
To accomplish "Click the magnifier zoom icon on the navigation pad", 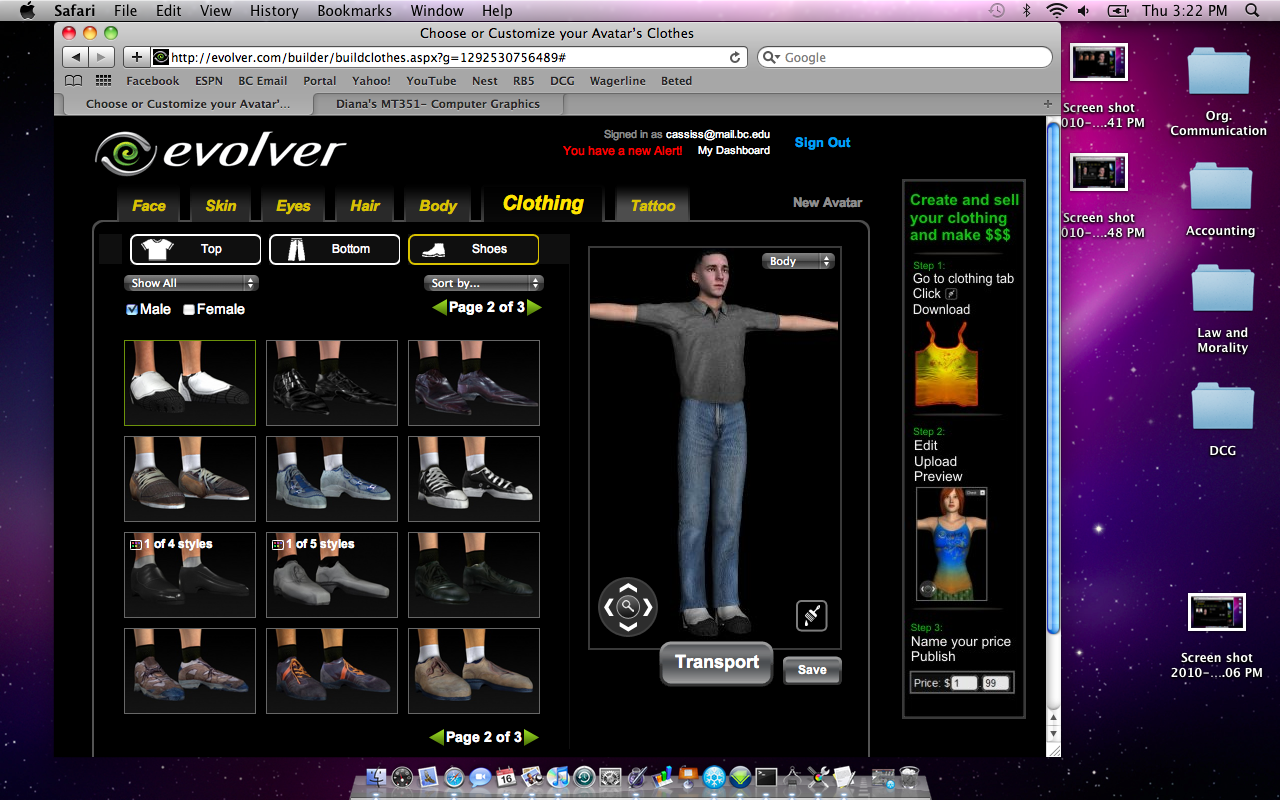I will click(628, 606).
